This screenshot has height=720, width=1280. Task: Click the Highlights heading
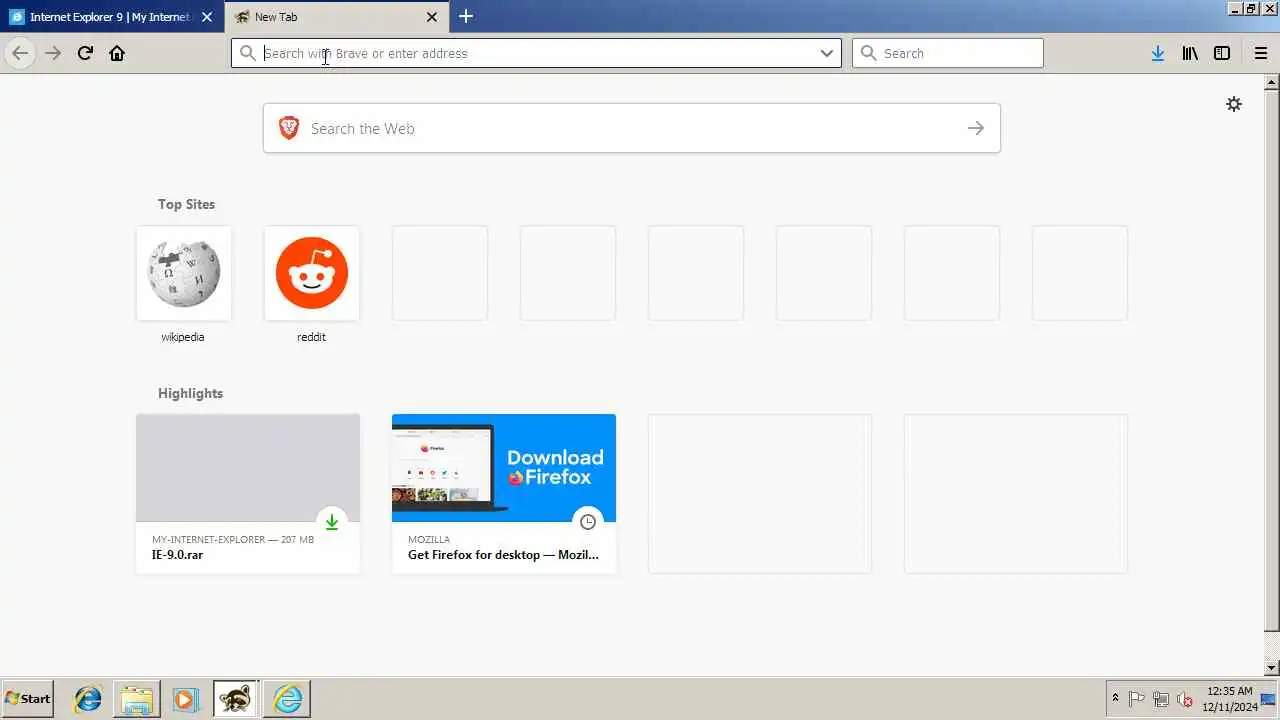point(190,393)
